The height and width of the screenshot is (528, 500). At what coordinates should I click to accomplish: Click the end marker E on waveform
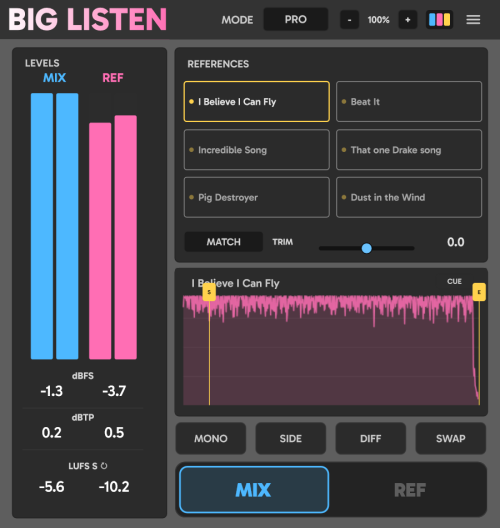(x=479, y=292)
